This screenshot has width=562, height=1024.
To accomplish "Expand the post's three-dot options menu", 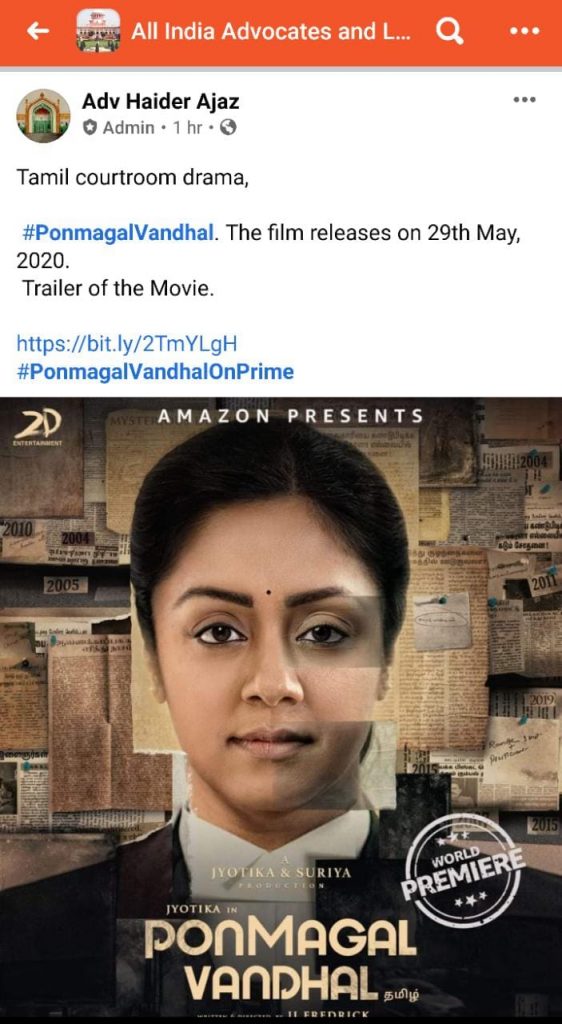I will pyautogui.click(x=524, y=100).
